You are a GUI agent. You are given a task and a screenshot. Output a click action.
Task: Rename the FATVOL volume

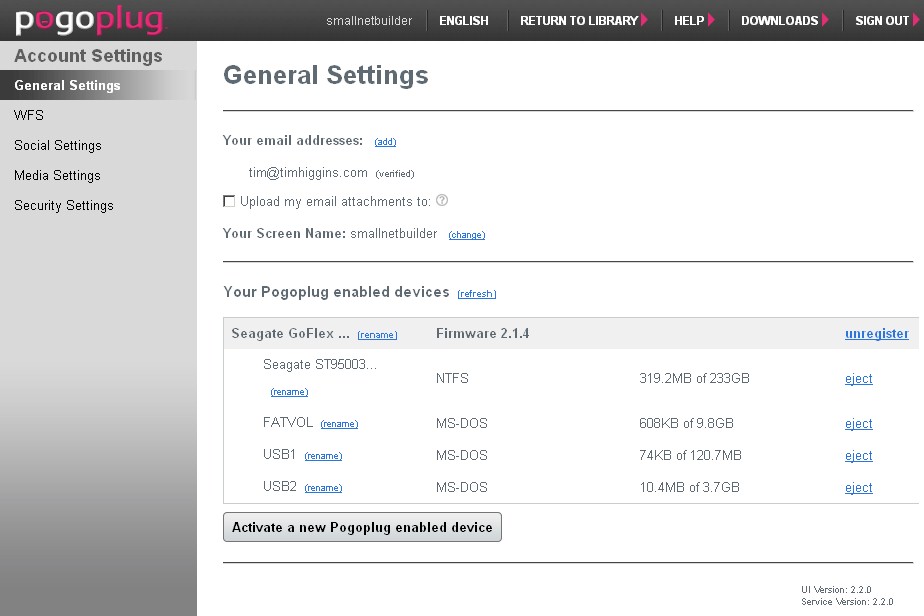point(339,424)
